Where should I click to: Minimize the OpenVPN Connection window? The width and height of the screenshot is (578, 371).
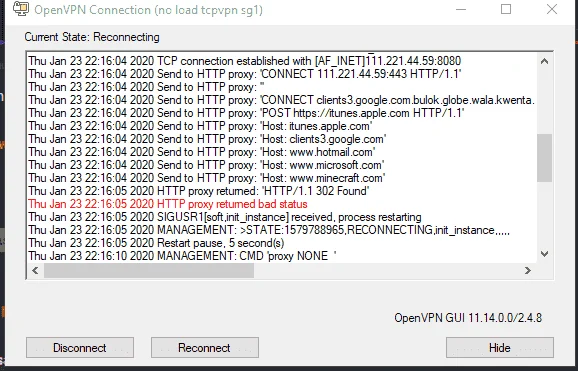[461, 9]
